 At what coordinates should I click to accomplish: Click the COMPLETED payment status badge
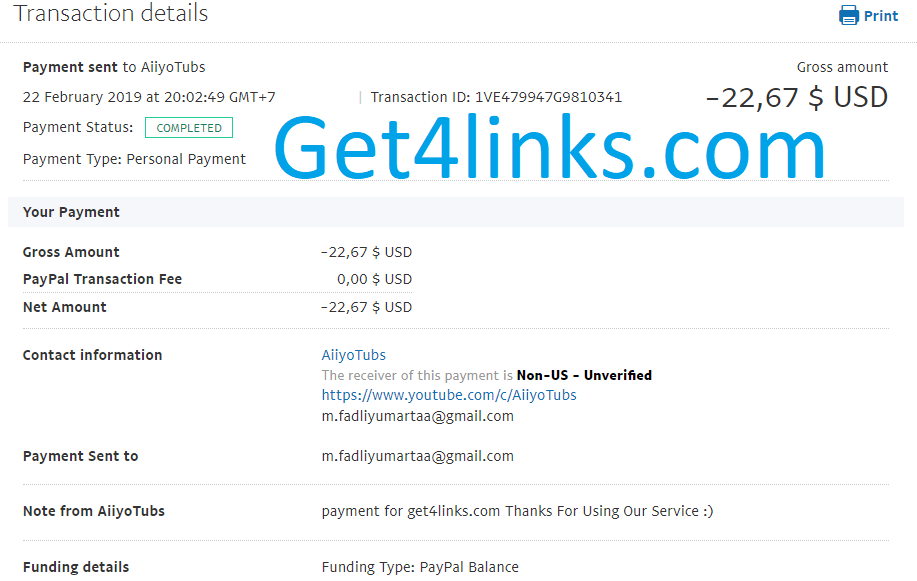point(189,128)
